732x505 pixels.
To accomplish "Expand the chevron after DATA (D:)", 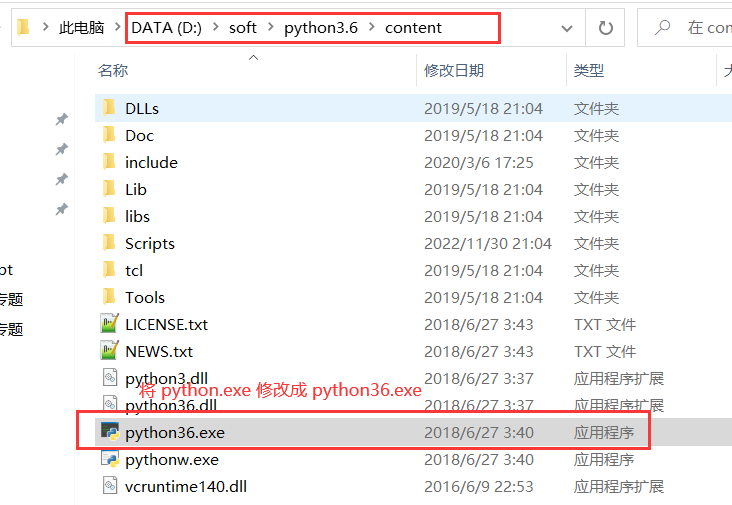I will pos(216,27).
